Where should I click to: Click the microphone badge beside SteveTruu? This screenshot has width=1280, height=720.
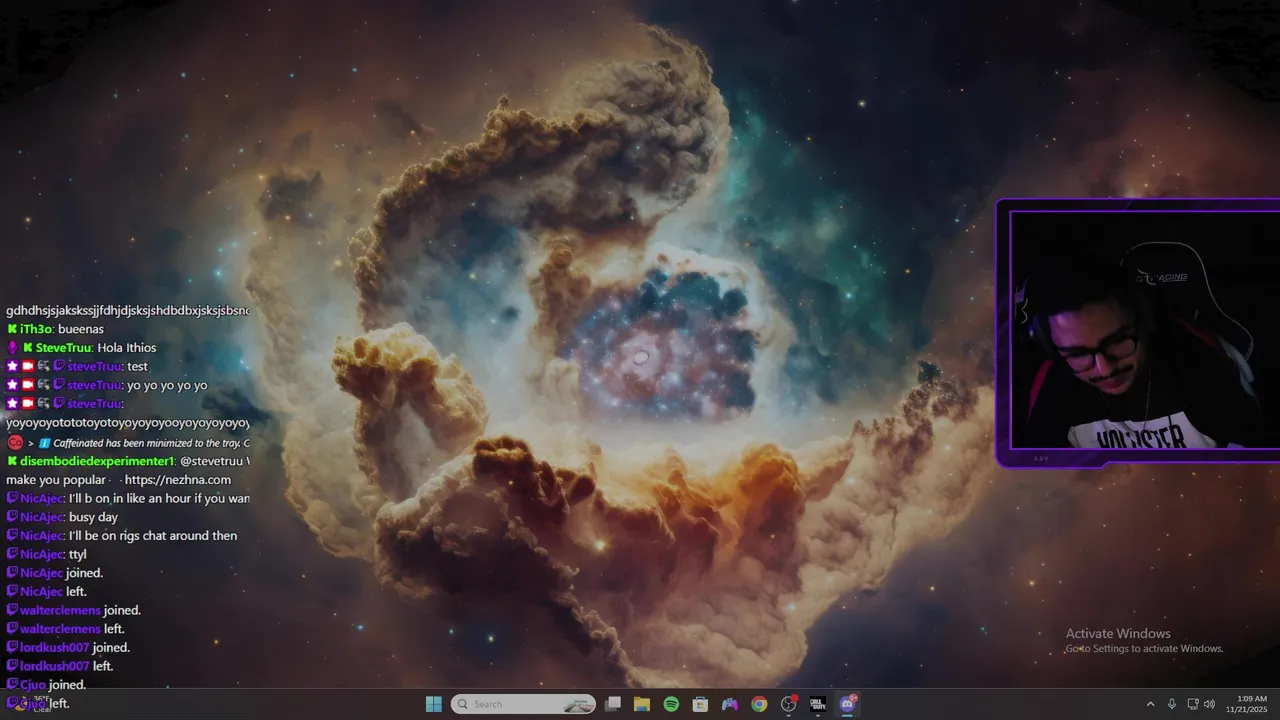[12, 348]
